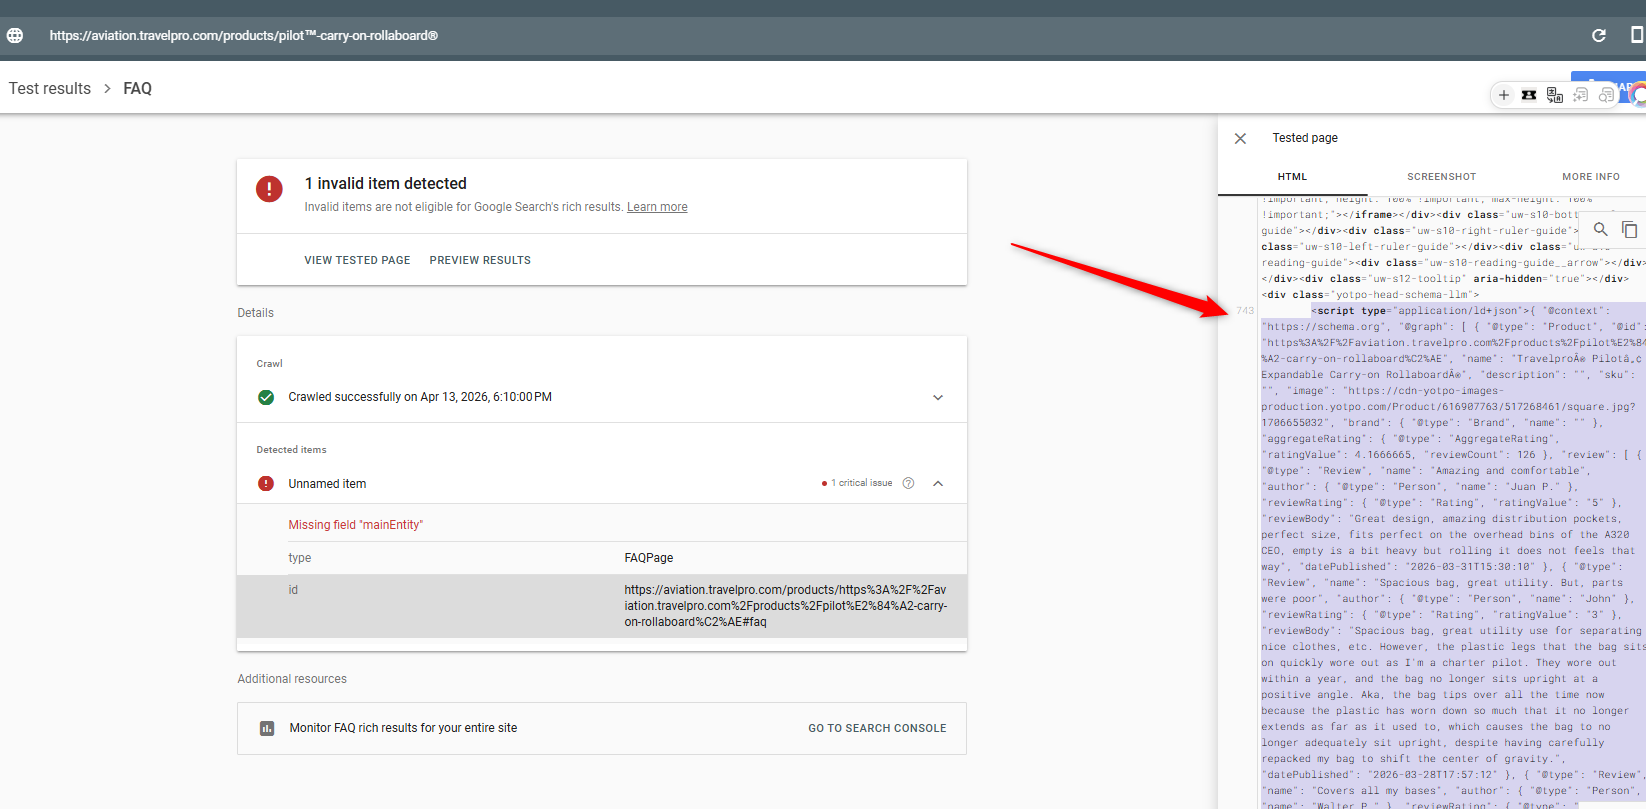Open the Learn more link

coord(657,207)
